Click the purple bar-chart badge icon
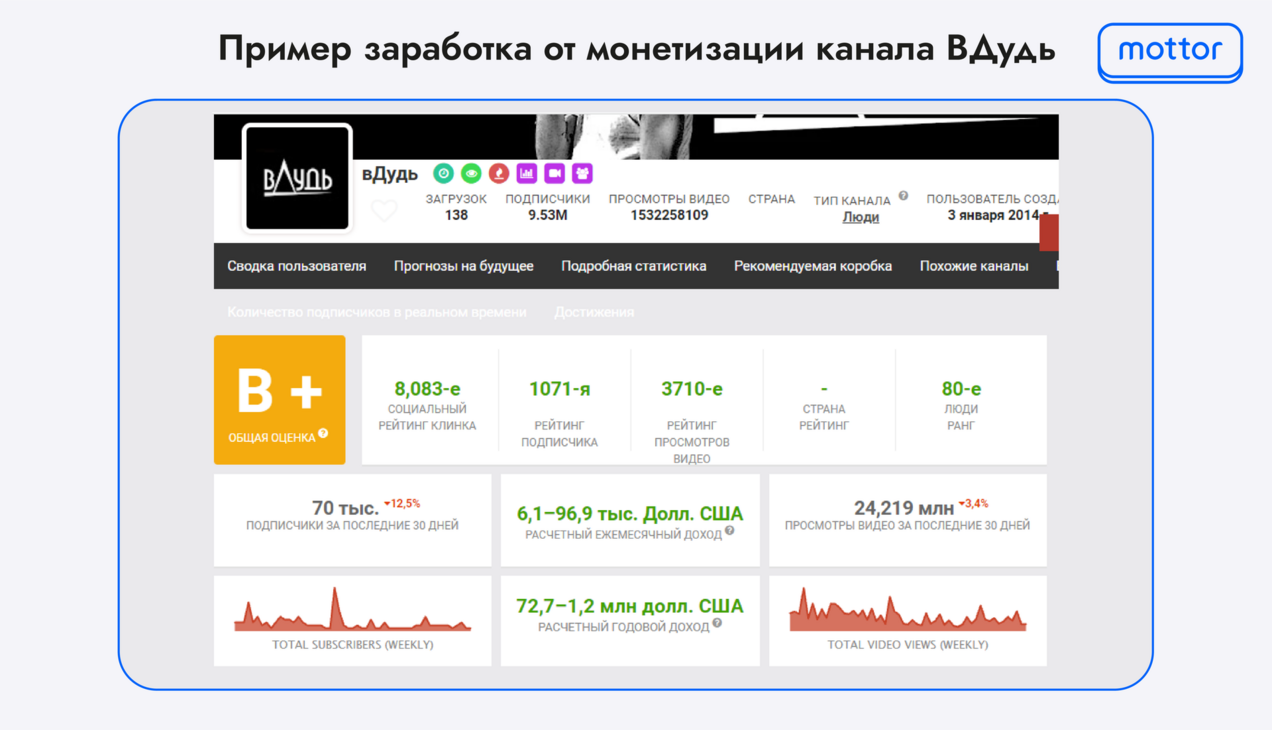 (526, 173)
